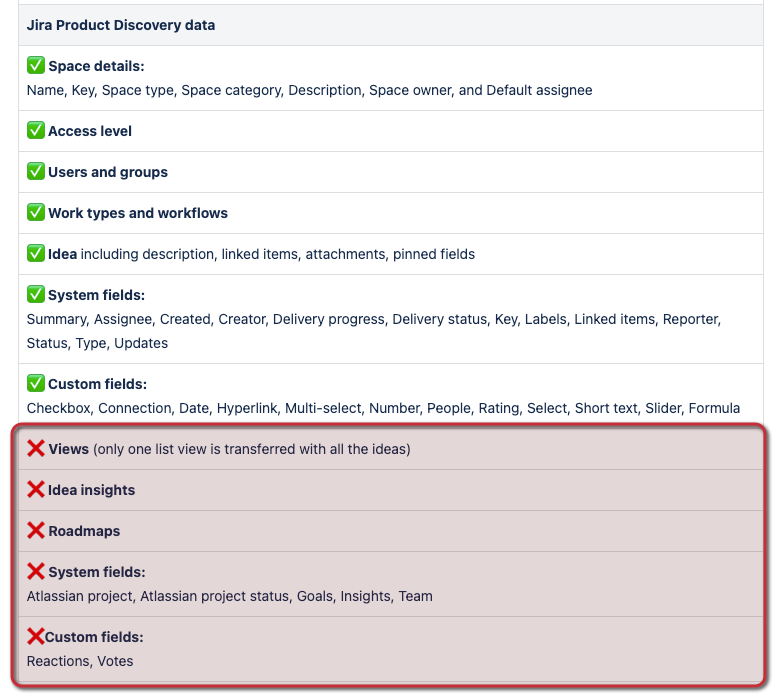Click the green check beside supported Custom fields
Viewport: 779px width, 698px height.
(36, 383)
